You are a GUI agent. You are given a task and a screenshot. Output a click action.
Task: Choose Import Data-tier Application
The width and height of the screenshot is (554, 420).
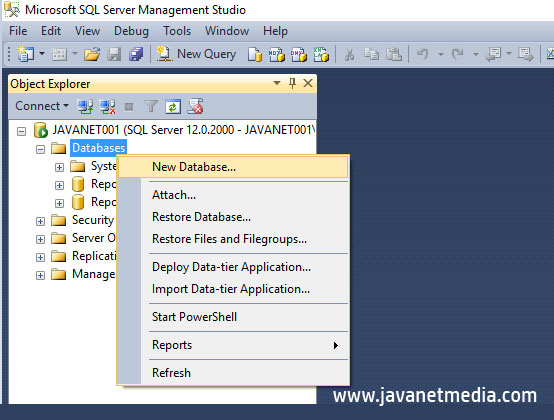click(233, 289)
